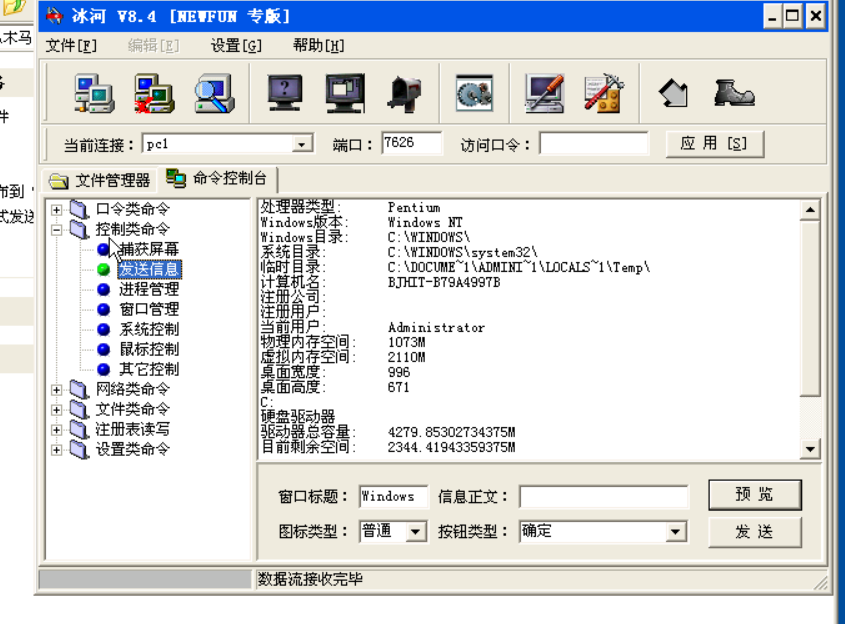Screen dimensions: 845x624
Task: Click the status bar text 数据流接收完毕
Action: click(310, 579)
